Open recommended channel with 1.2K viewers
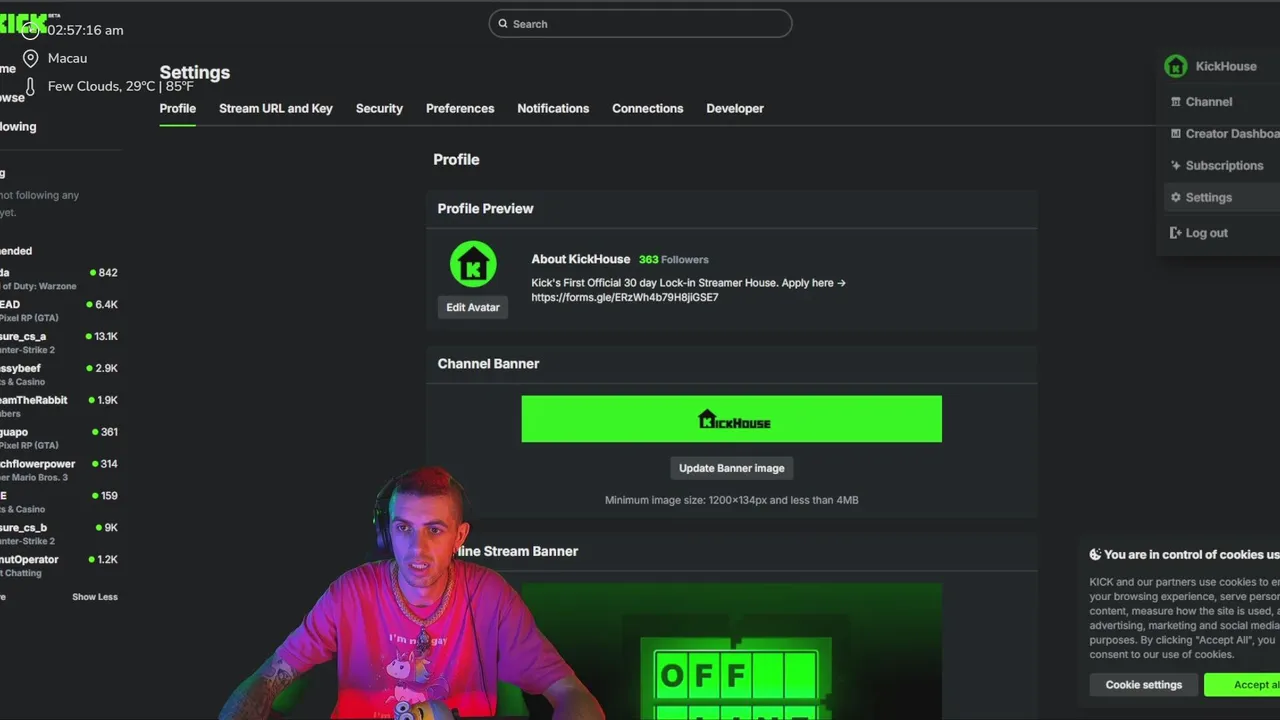Screen dimensions: 1280x720 [x=59, y=566]
